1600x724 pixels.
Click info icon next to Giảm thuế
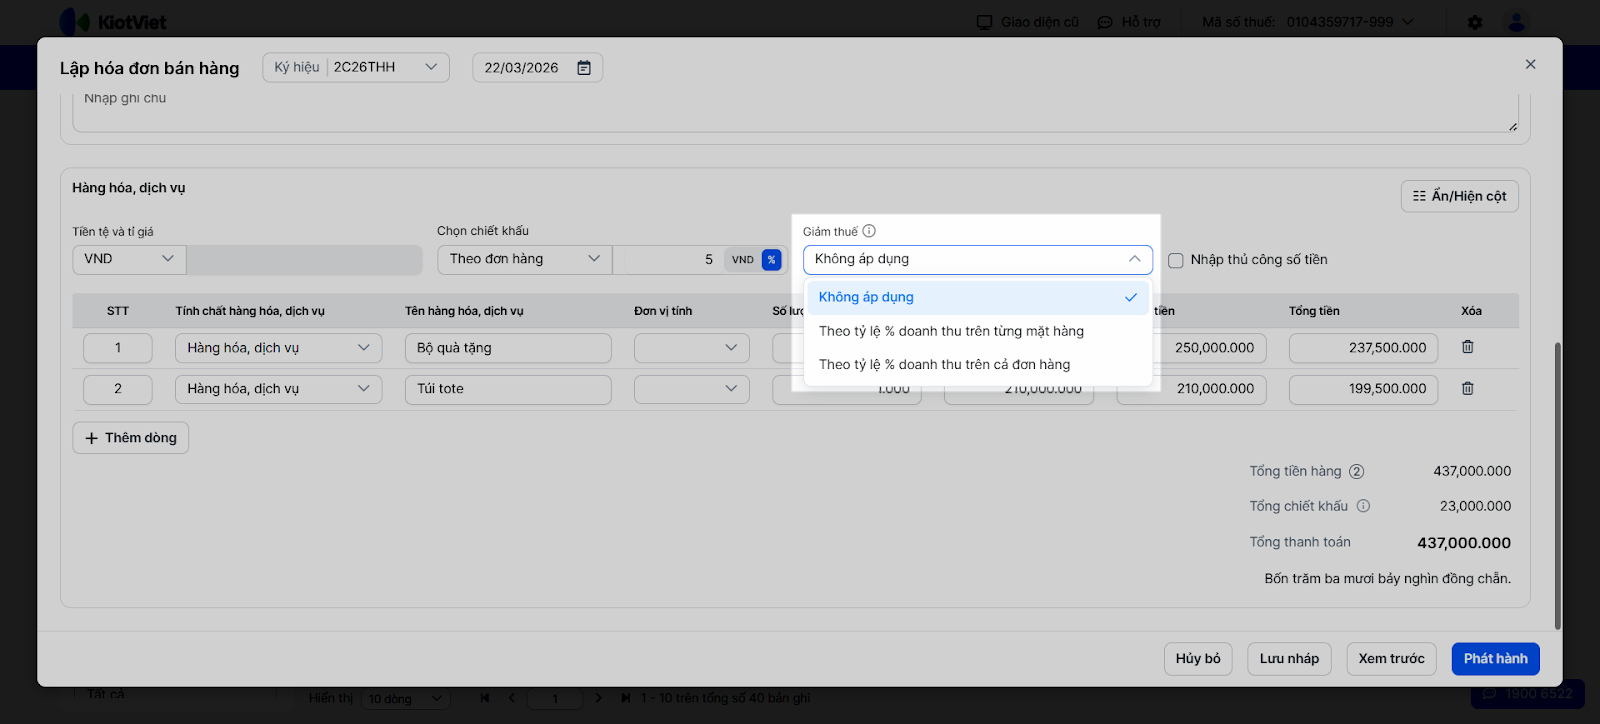(869, 231)
